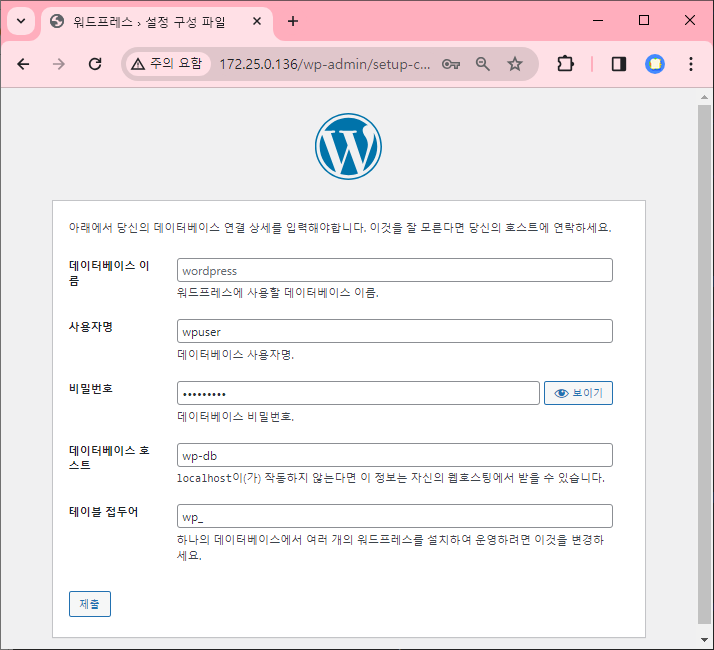Screen dimensions: 714x650
Task: Click the forward navigation arrow
Action: tap(59, 64)
